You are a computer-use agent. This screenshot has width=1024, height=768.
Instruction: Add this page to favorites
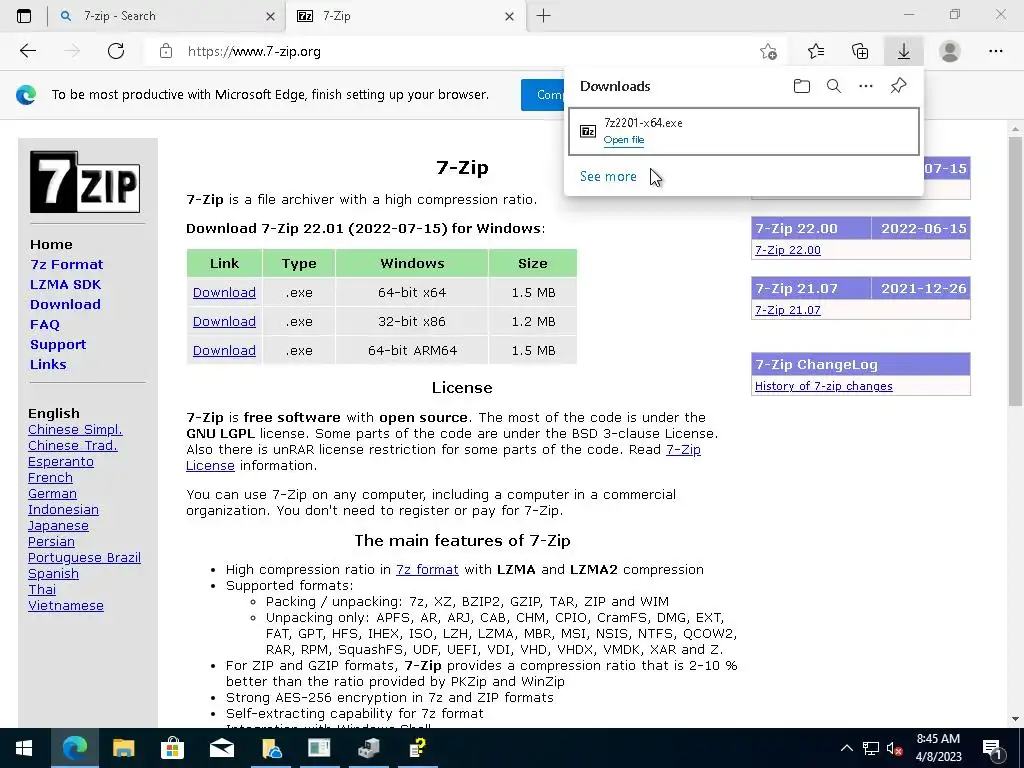coord(769,51)
